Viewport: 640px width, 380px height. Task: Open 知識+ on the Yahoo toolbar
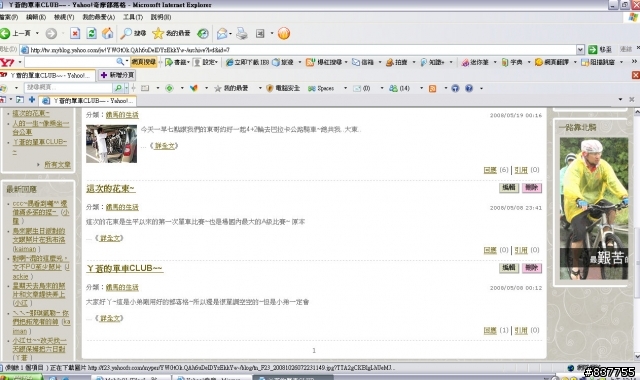pyautogui.click(x=432, y=62)
